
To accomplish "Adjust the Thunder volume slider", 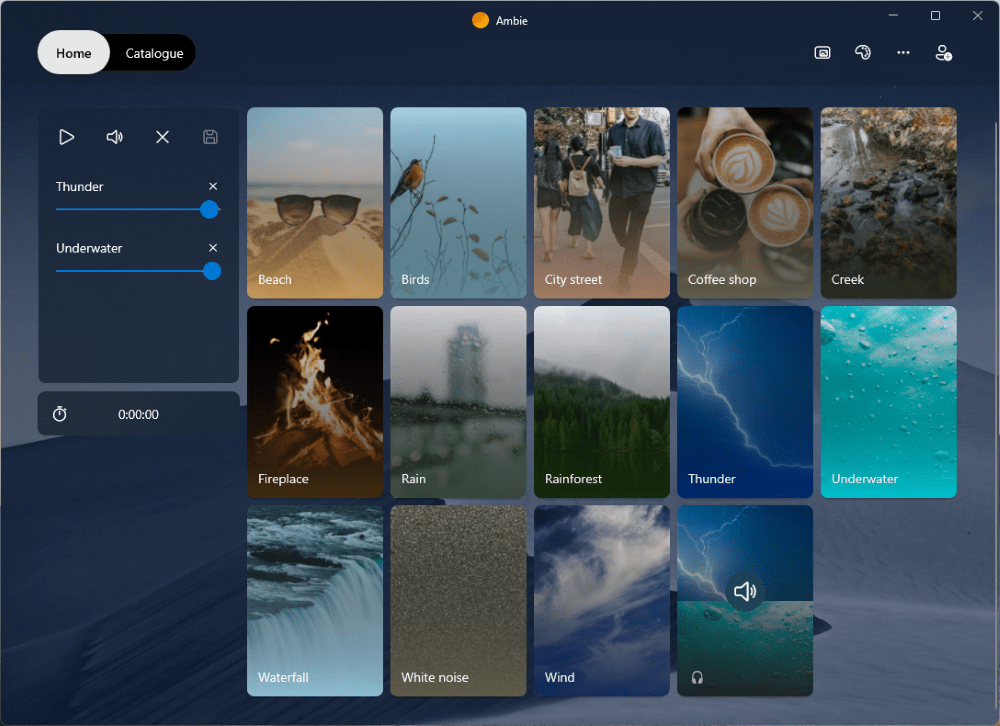I will [x=138, y=209].
